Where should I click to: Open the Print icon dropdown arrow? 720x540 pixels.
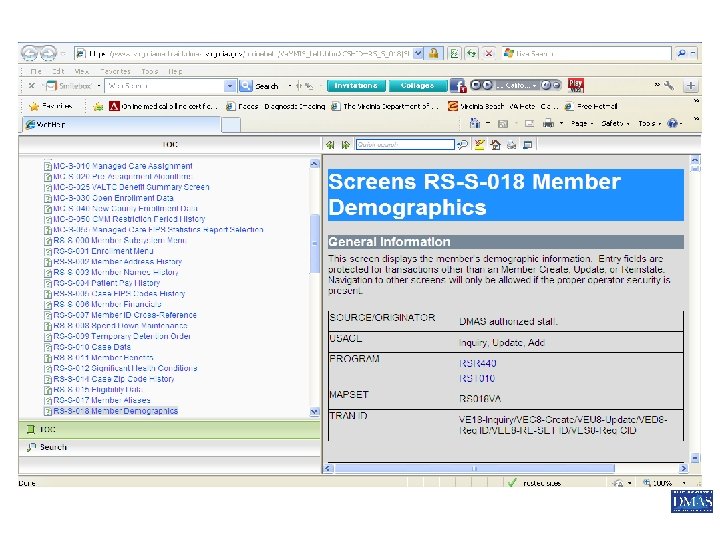point(561,124)
